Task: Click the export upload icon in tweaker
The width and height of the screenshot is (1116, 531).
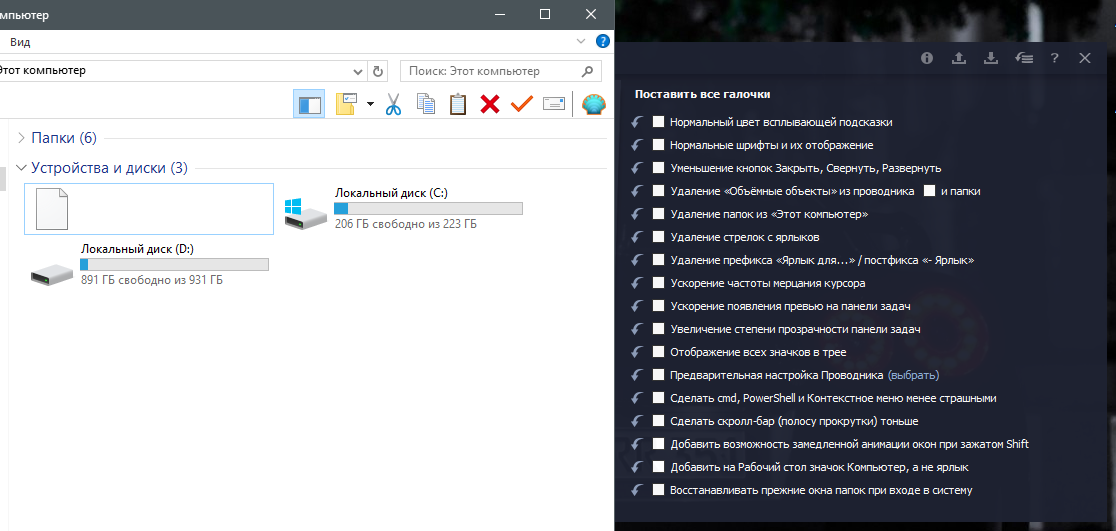Action: coord(959,58)
